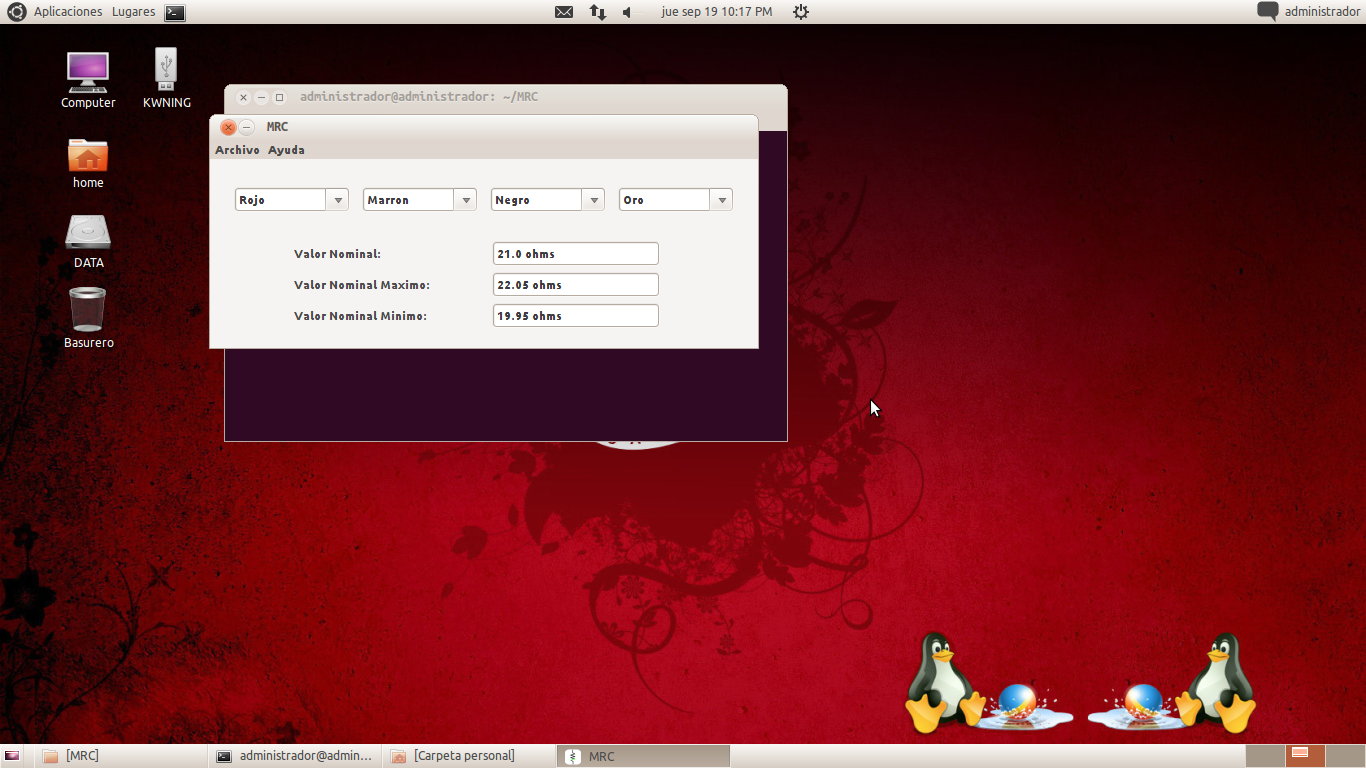Click the terminal title 'administrador@administrador: ~/MRC'
The image size is (1366, 768).
(419, 97)
